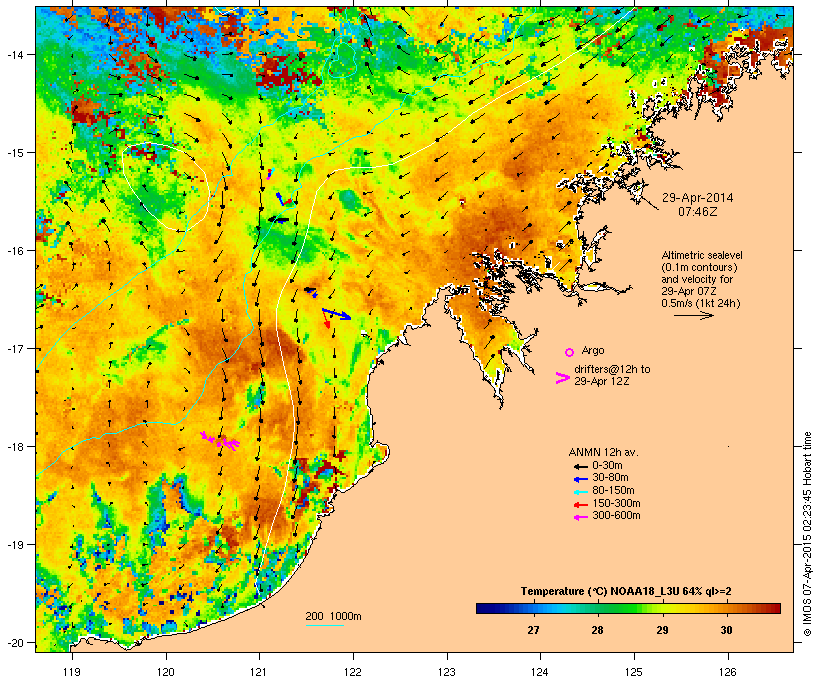Click the large blue current arrow near 122E
The image size is (820, 680).
tap(336, 314)
